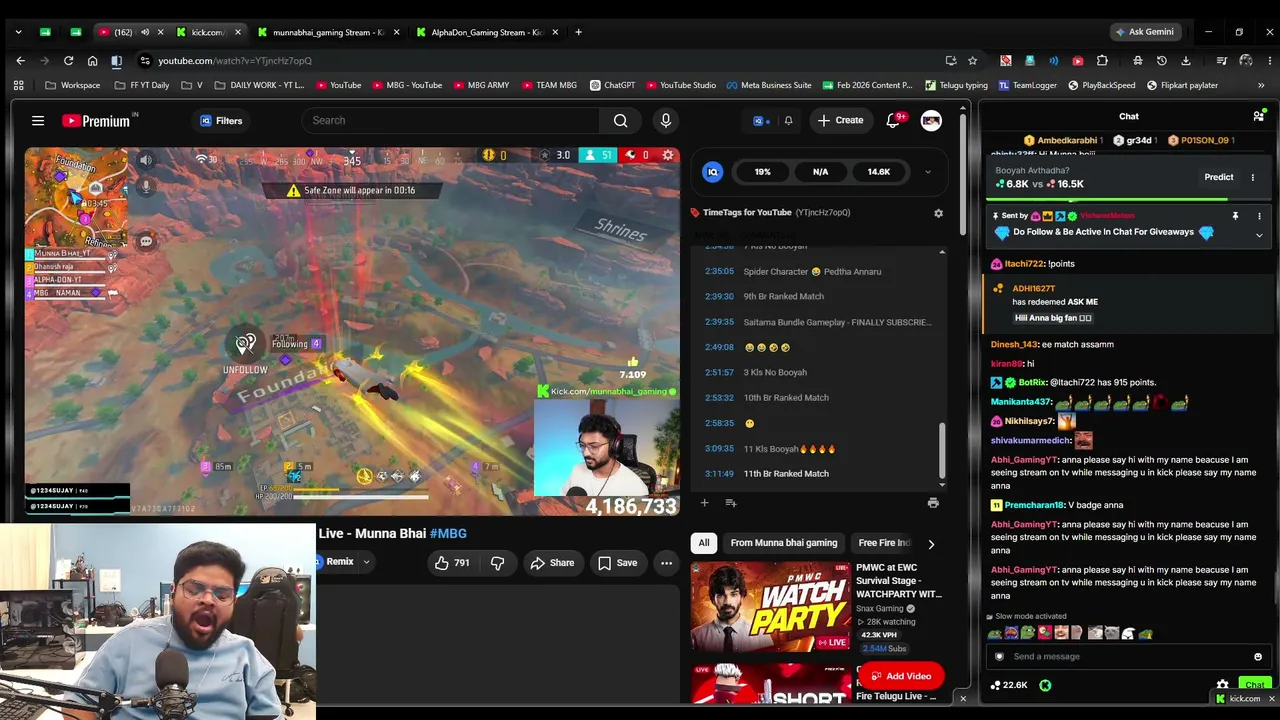Screen dimensions: 1280x720
Task: Collapse the pinned message chevron
Action: [1259, 236]
